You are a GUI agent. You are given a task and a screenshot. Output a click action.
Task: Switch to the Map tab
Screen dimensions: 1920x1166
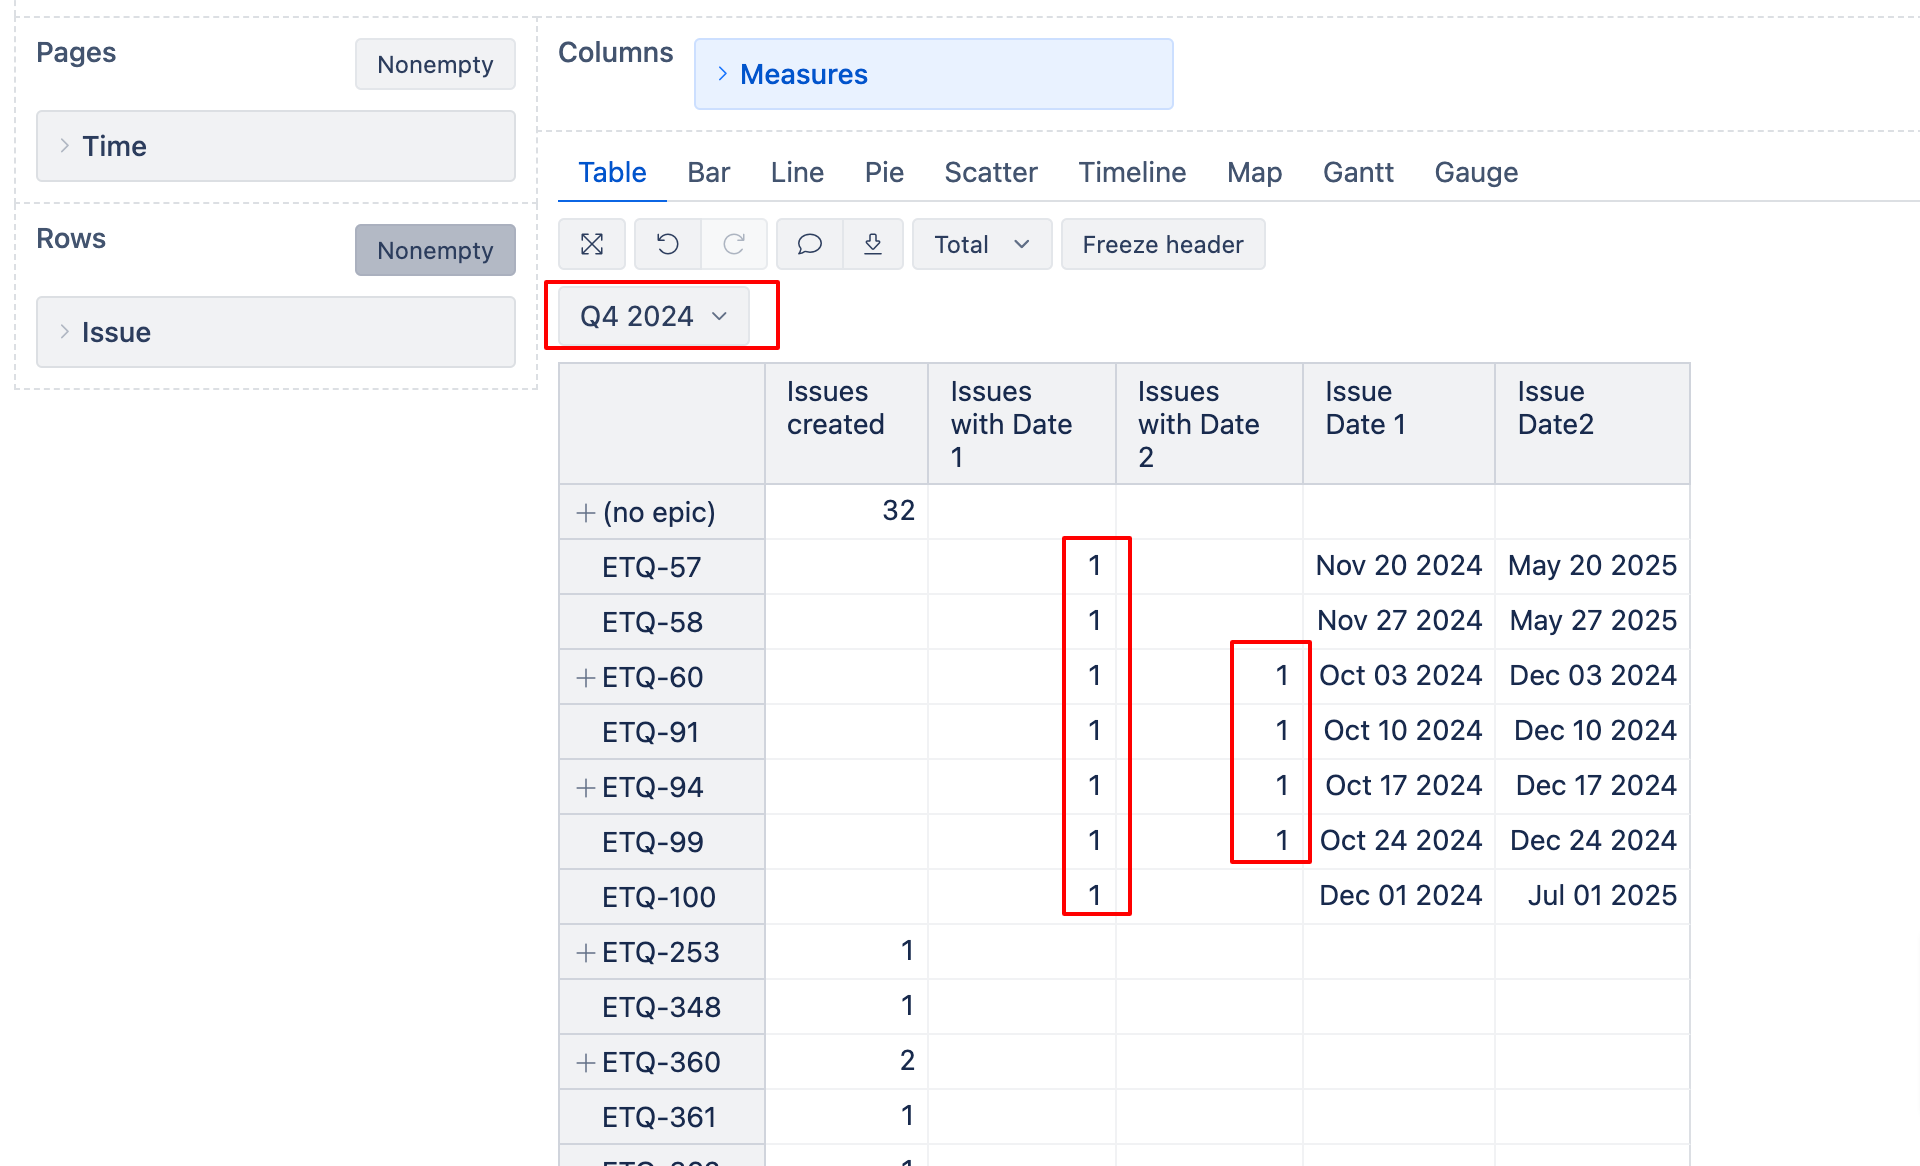1254,172
